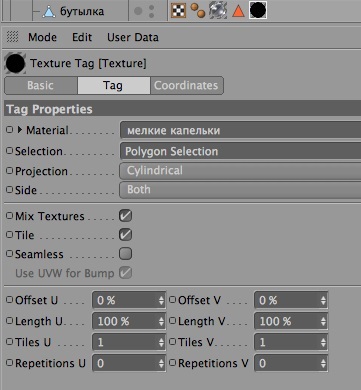Enable the Seamless checkbox
The width and height of the screenshot is (361, 390).
(125, 254)
